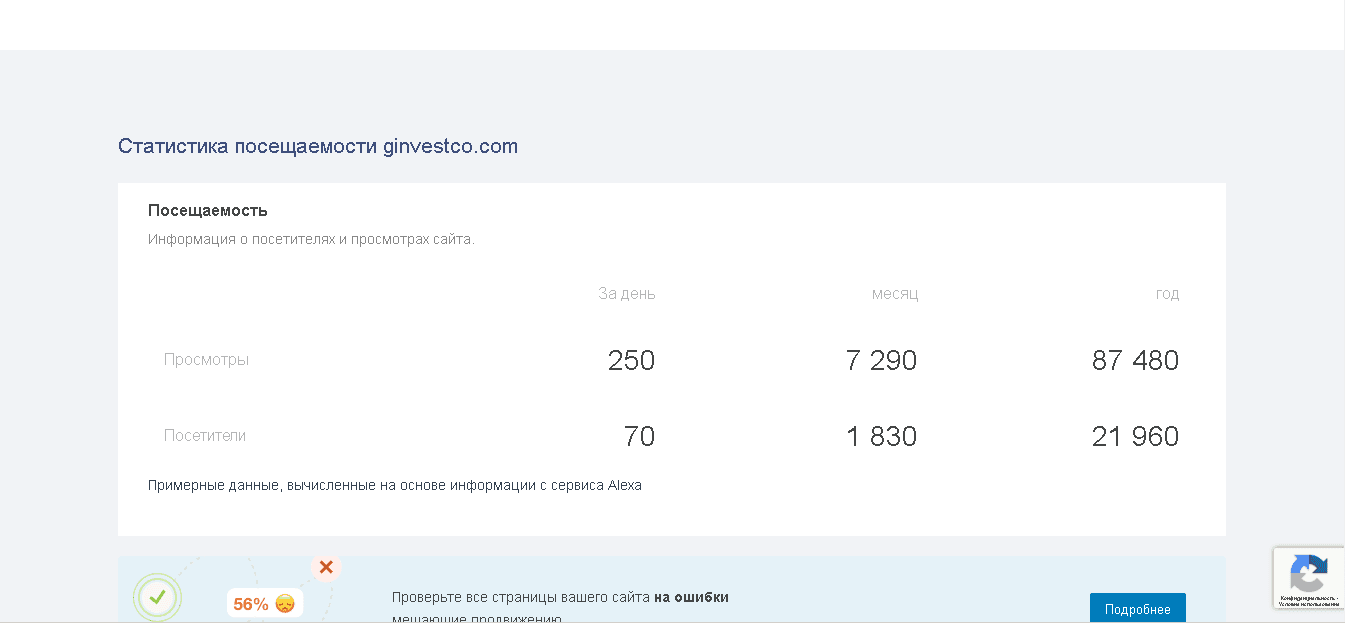Click the green checkmark icon in the banner

(157, 597)
